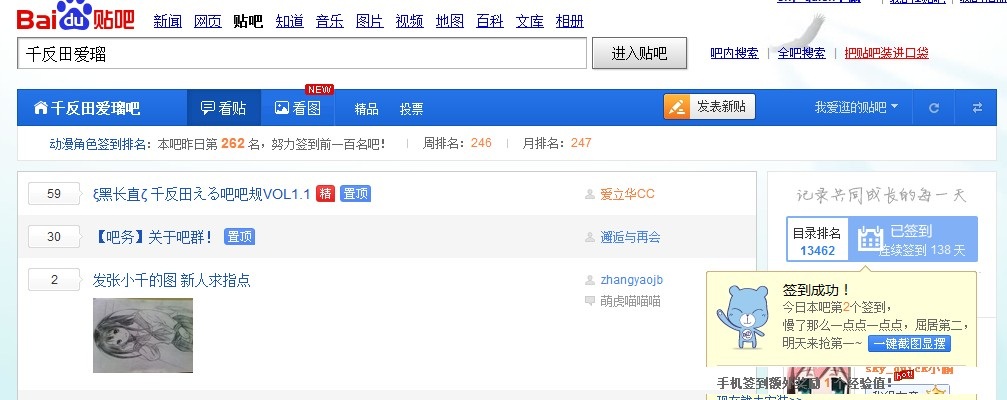Image resolution: width=1007 pixels, height=400 pixels.
Task: Click the weekly rank number 246
Action: (x=481, y=143)
